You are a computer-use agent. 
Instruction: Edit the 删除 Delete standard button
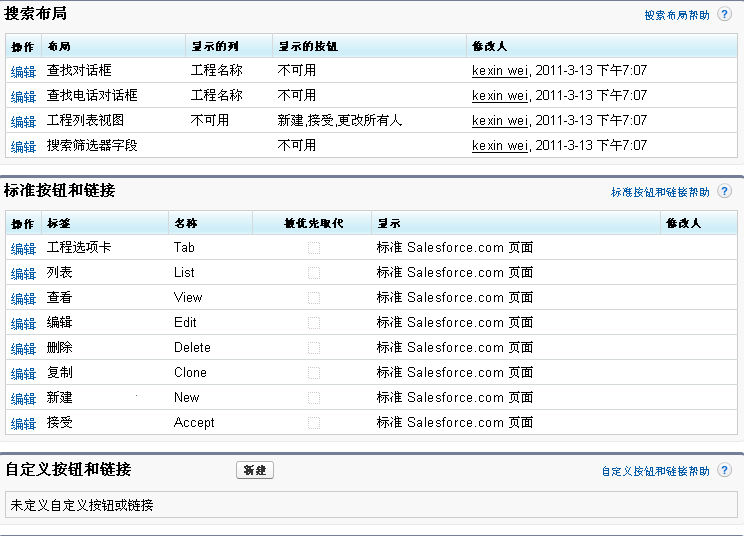[x=23, y=349]
